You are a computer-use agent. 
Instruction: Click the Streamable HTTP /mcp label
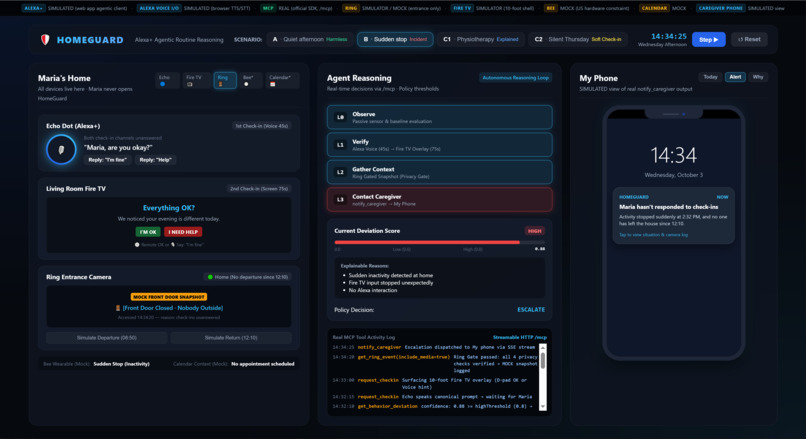[520, 338]
